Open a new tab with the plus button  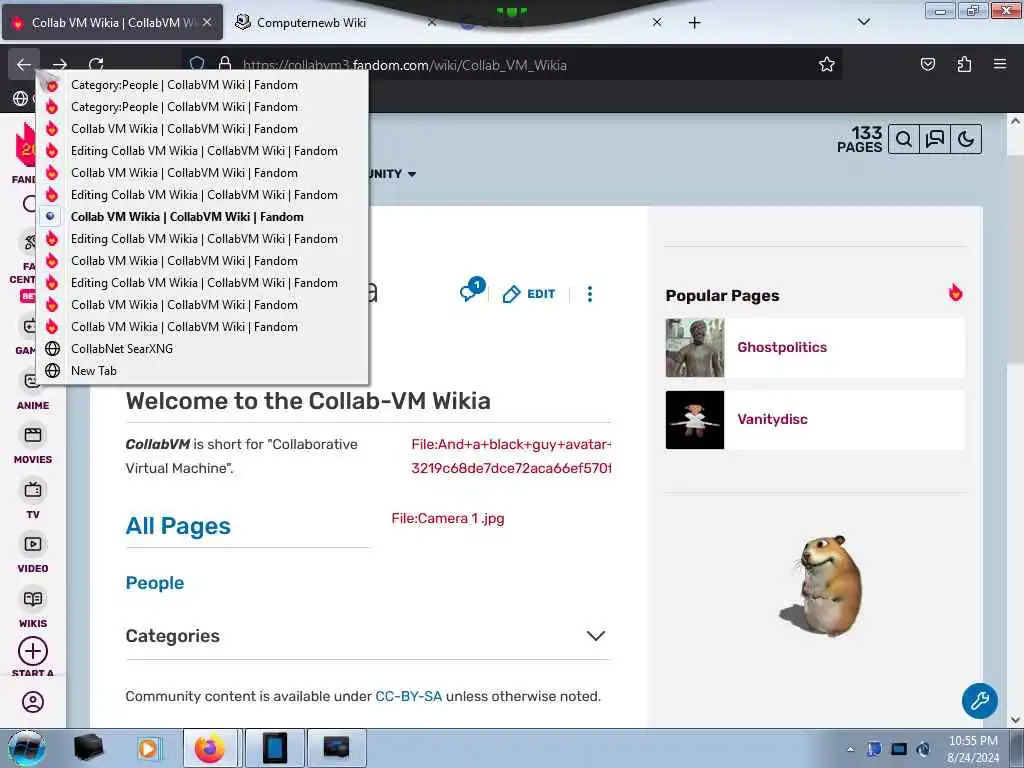[x=695, y=23]
